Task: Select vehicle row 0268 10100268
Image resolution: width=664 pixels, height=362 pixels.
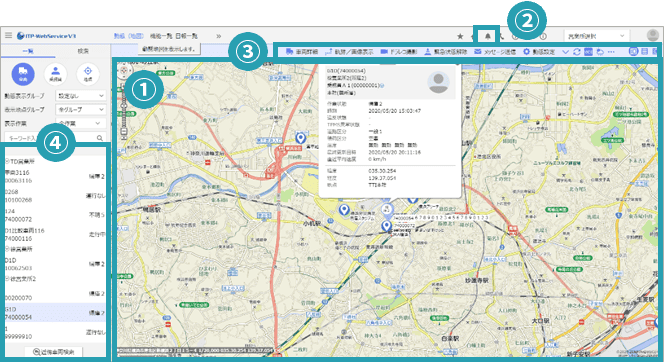Action: tap(55, 196)
